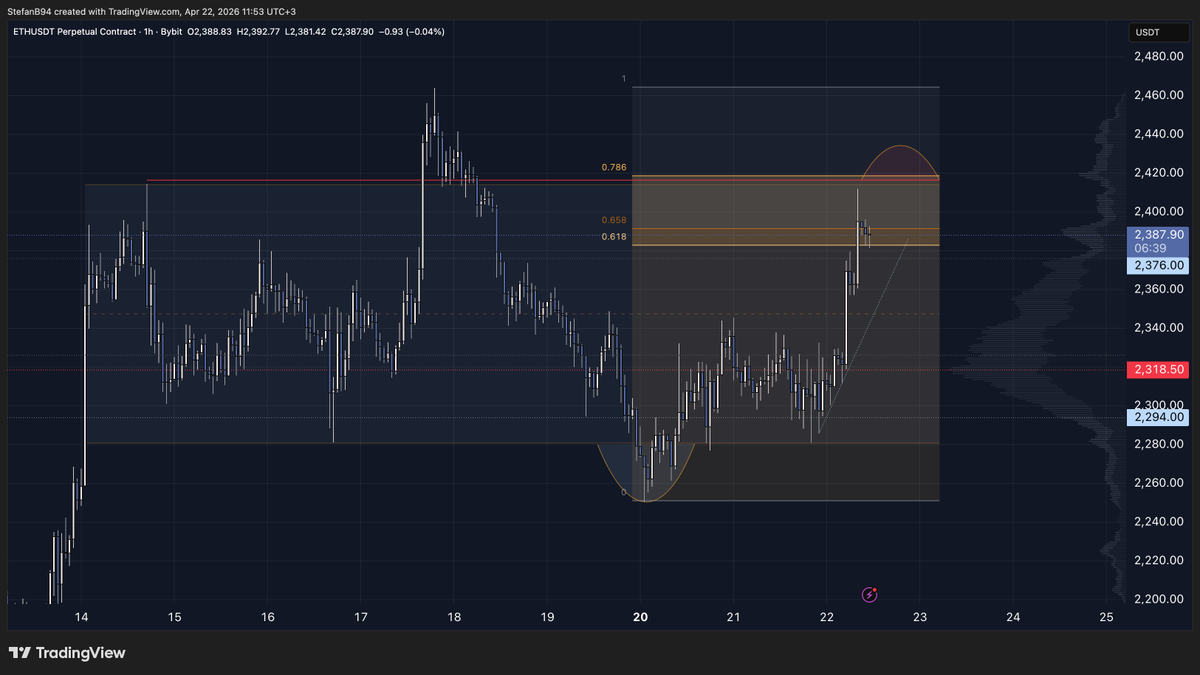
Task: Select the 0.658 Fibonacci level label
Action: pyautogui.click(x=614, y=220)
